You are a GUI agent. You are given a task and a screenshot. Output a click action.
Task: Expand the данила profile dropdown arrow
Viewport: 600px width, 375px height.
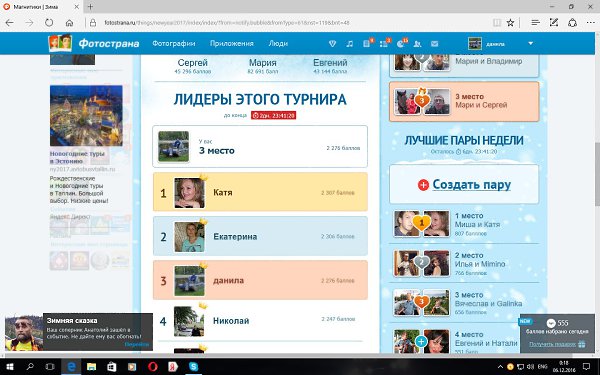[x=530, y=44]
